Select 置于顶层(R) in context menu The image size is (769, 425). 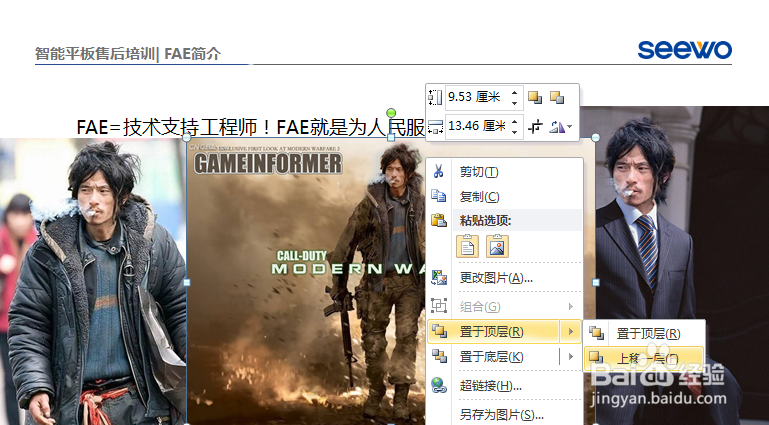pos(493,332)
